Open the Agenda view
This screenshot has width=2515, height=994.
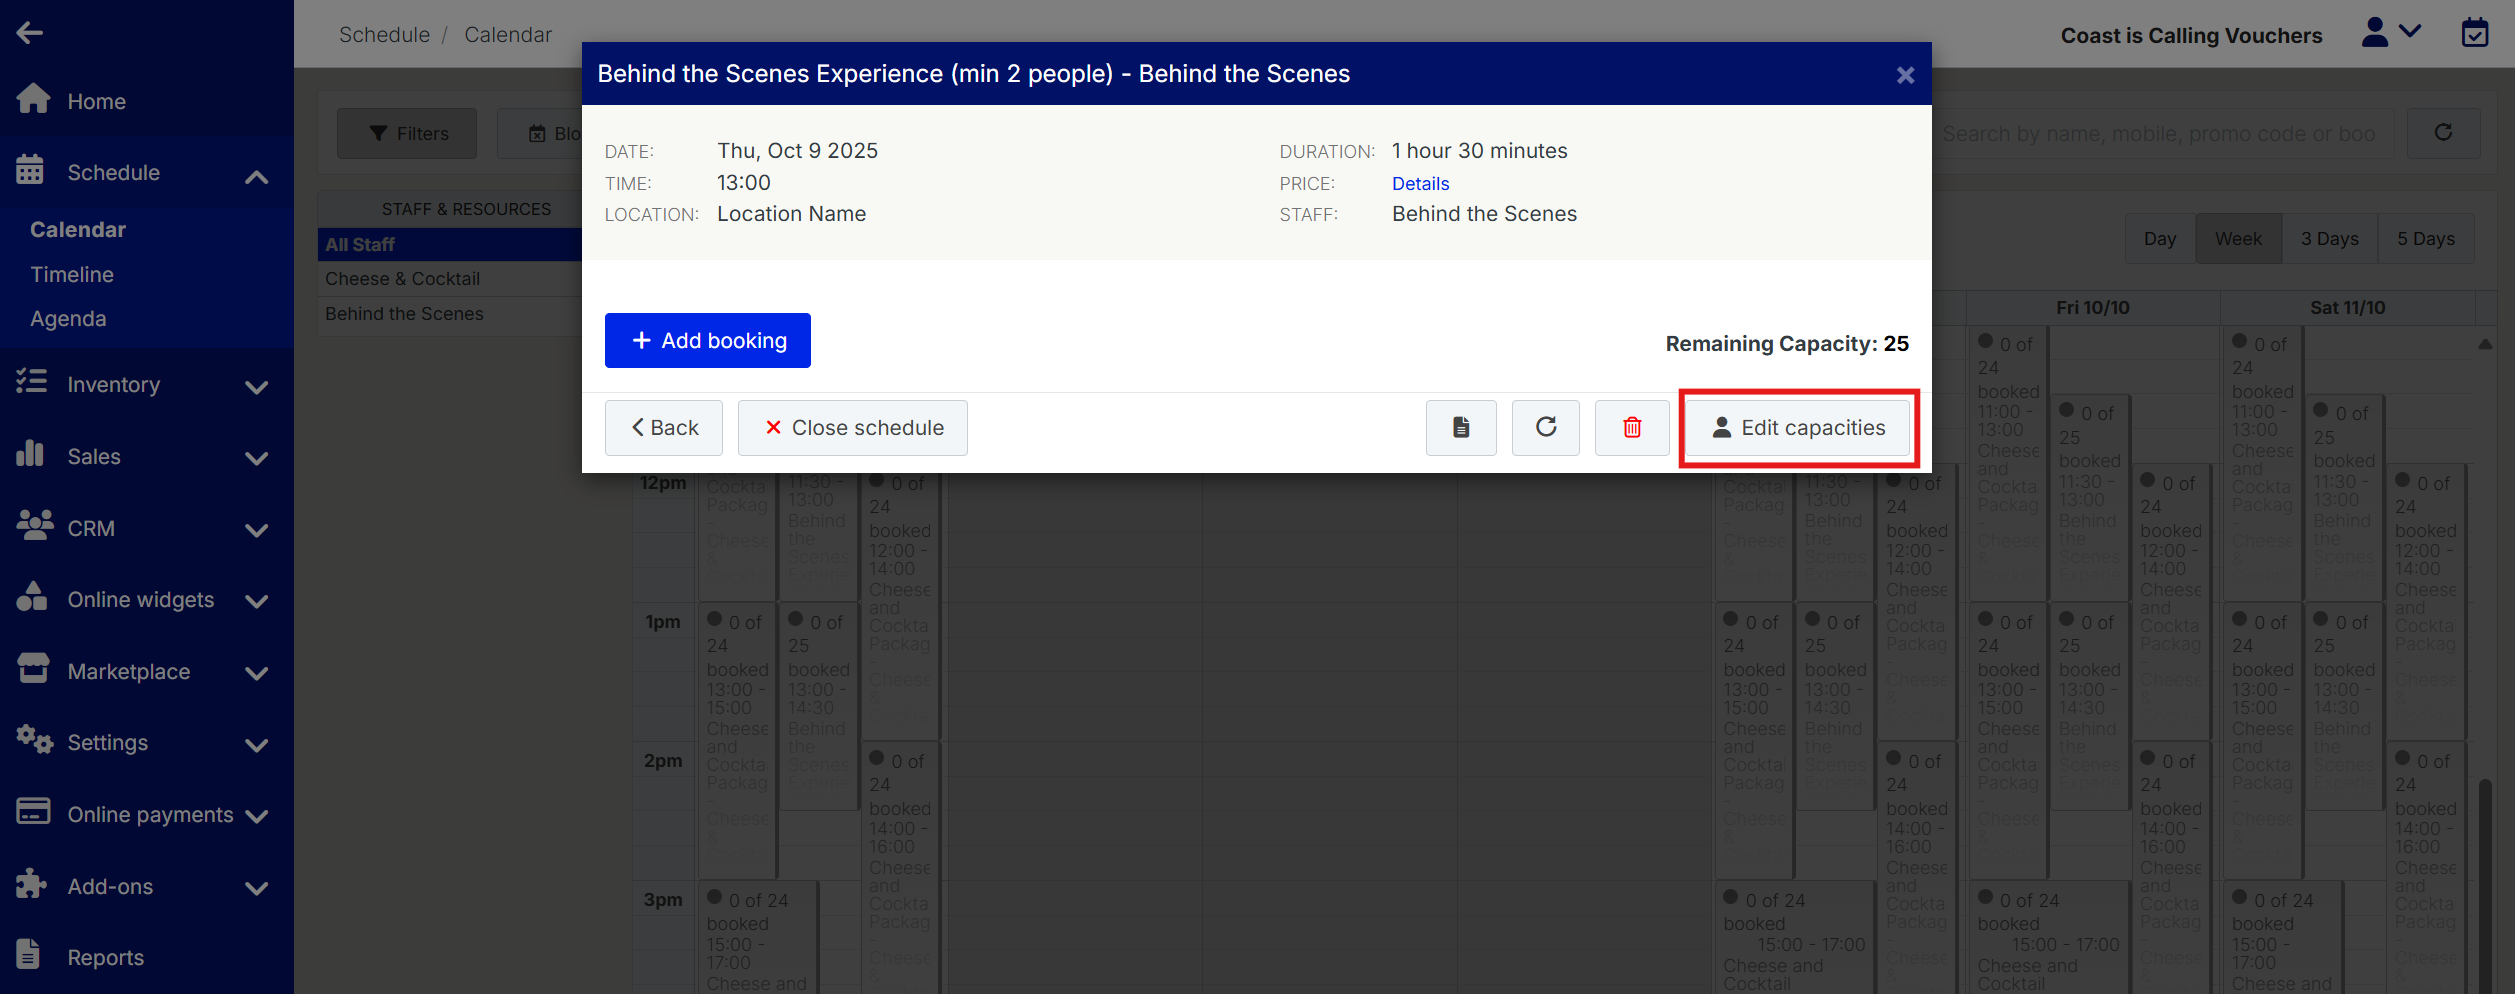point(68,318)
